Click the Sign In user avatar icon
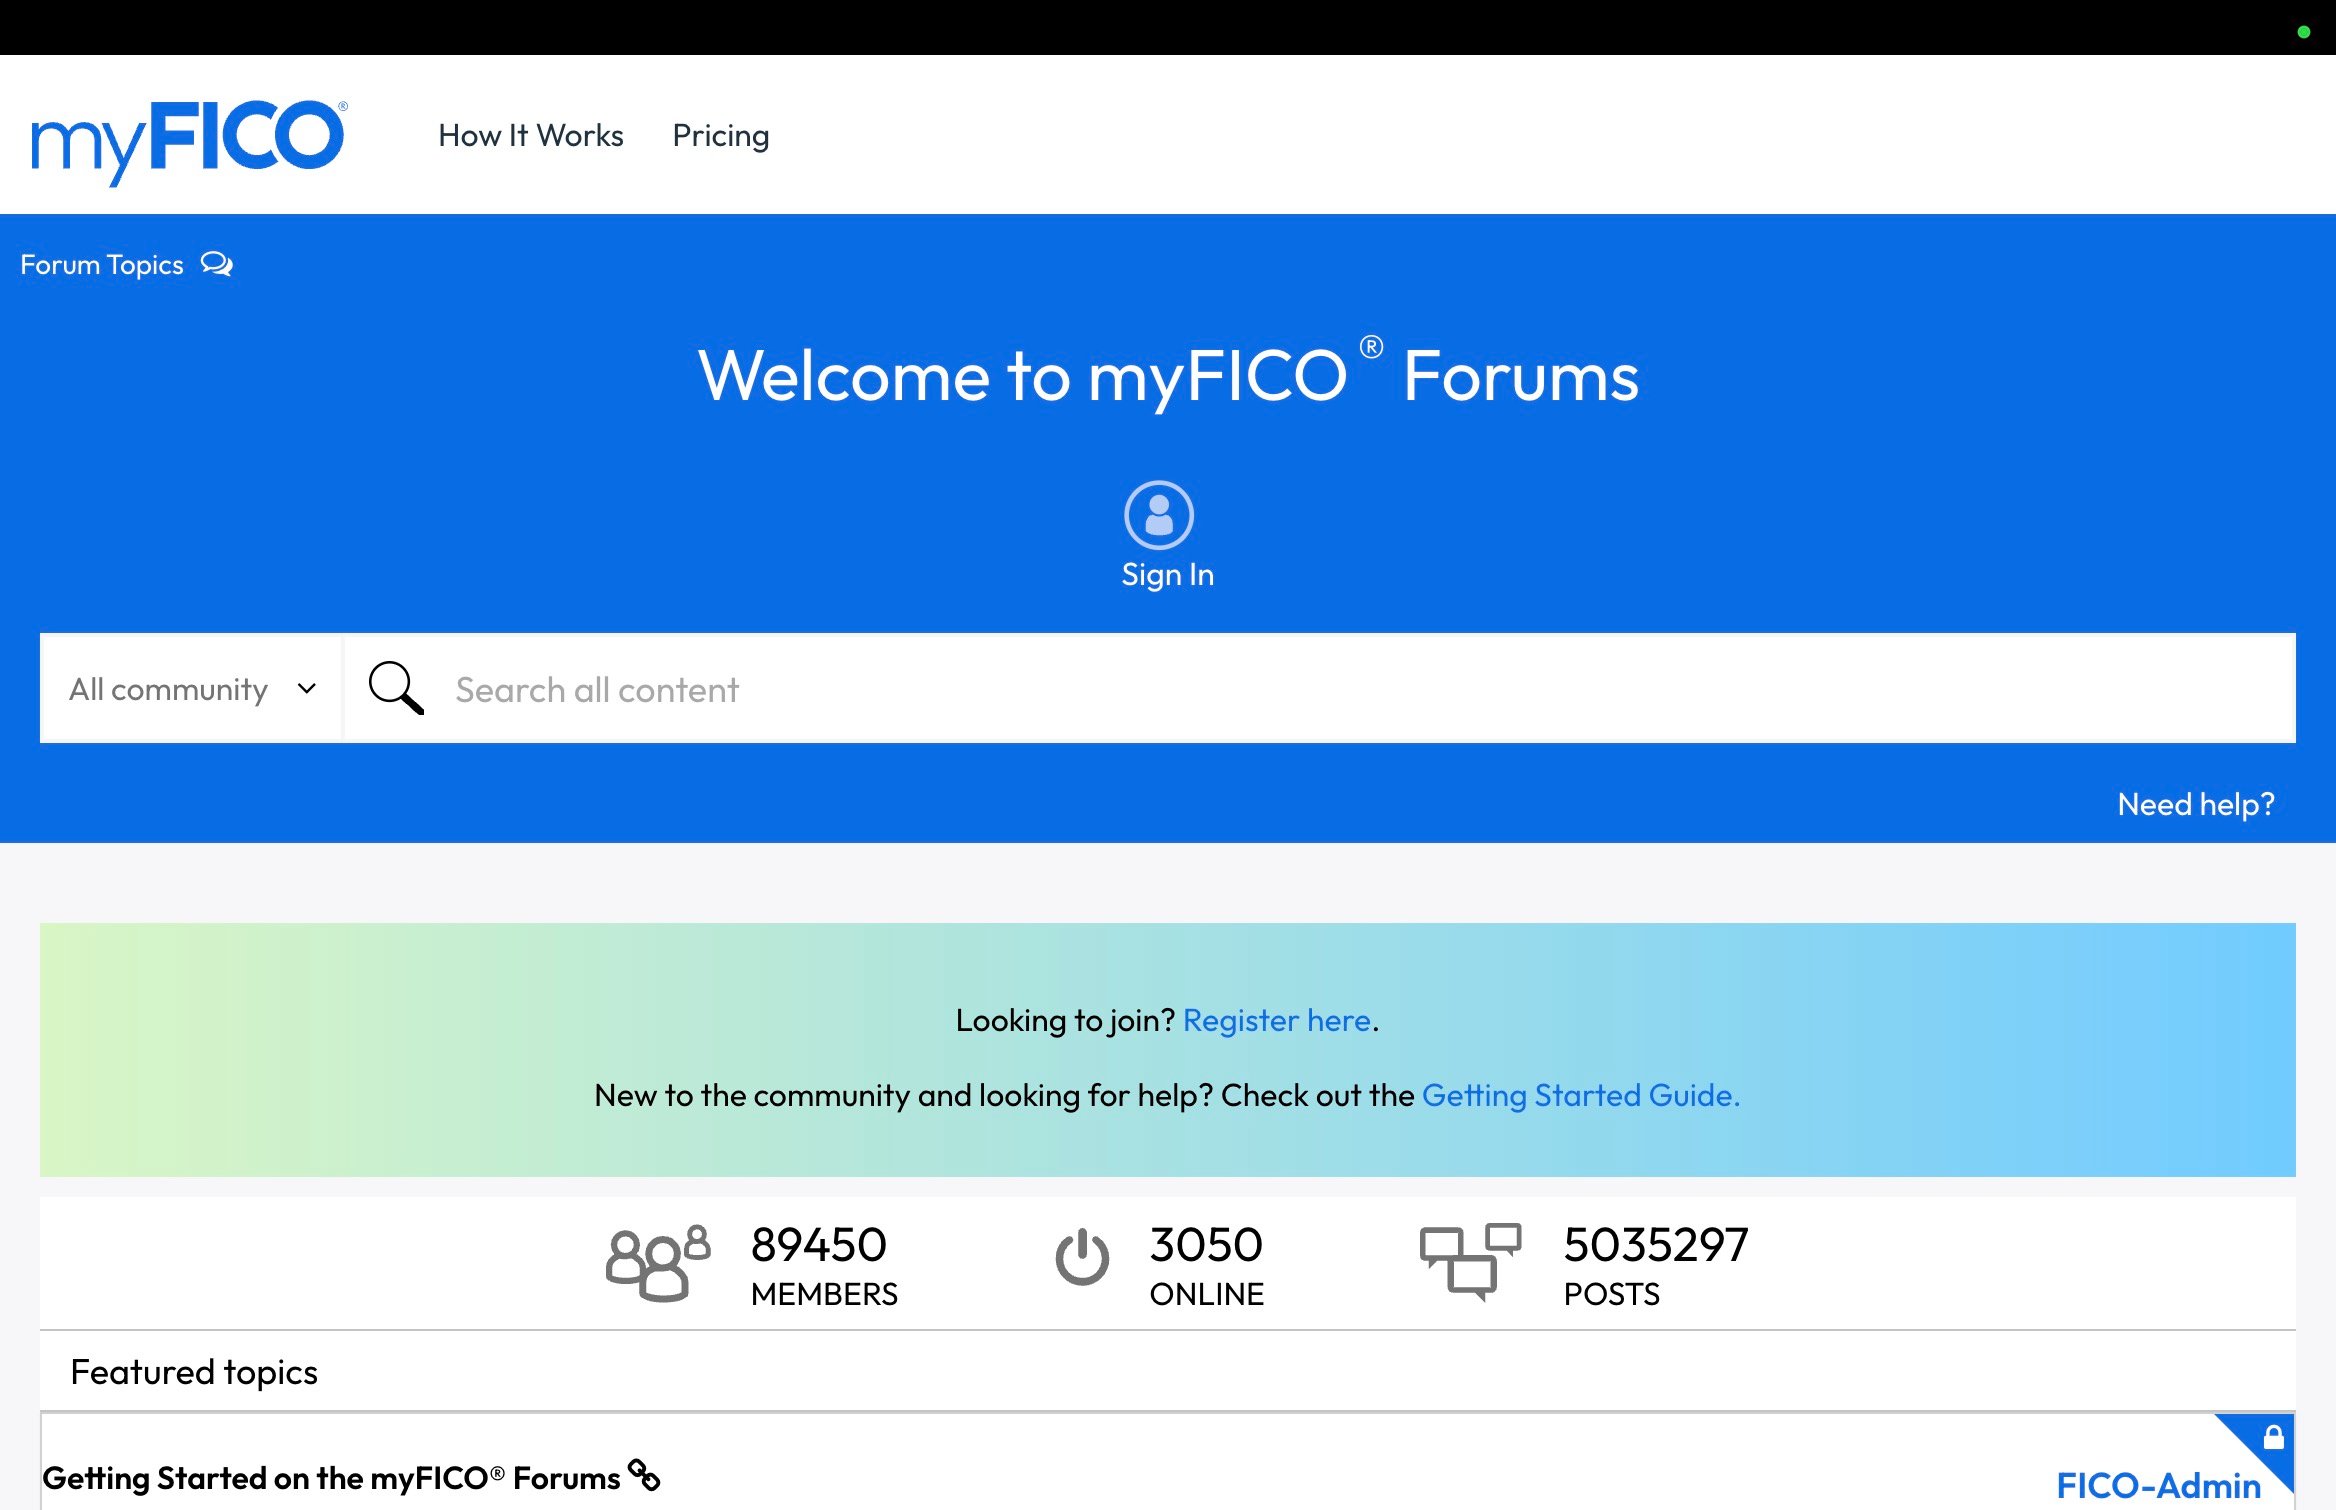This screenshot has width=2336, height=1510. pyautogui.click(x=1159, y=515)
